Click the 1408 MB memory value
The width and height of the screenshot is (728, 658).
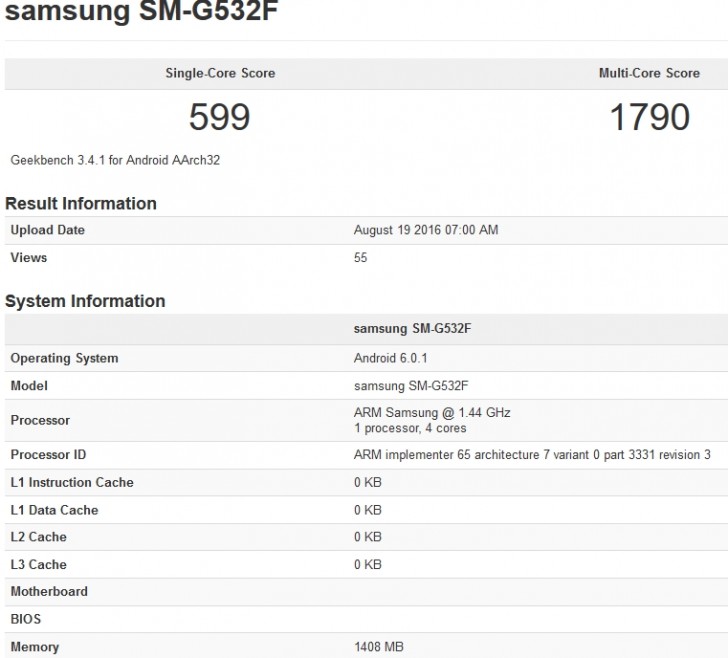(379, 647)
